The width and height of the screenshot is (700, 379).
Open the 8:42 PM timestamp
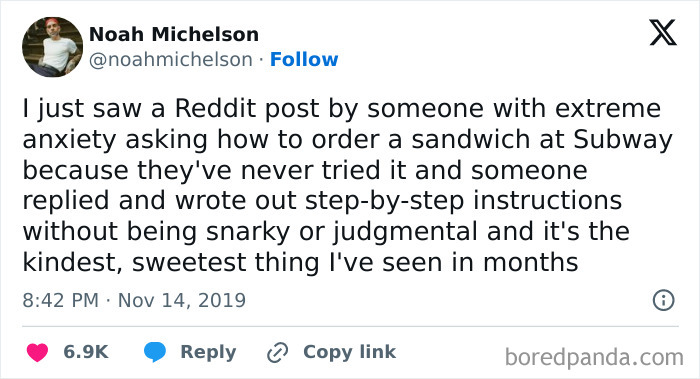(x=60, y=300)
